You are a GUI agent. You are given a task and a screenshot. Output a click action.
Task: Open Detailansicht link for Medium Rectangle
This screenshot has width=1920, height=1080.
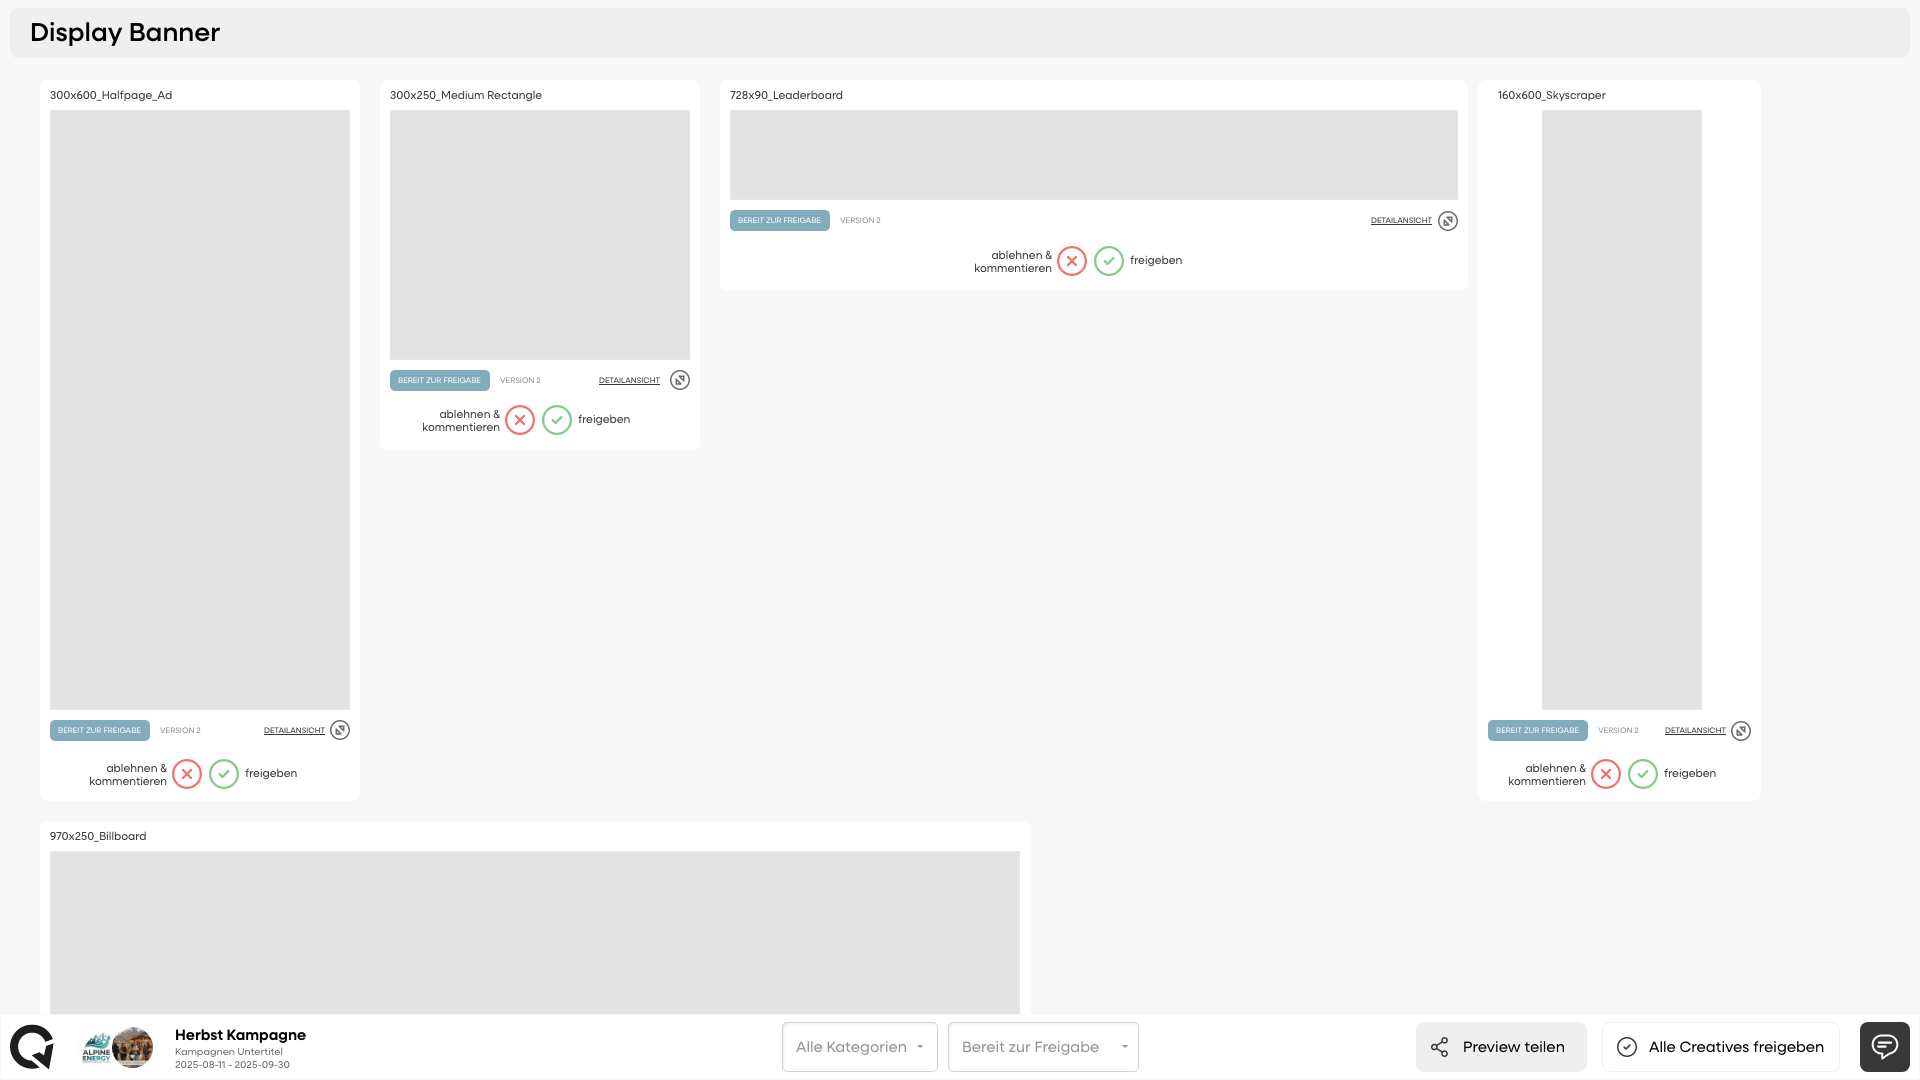point(629,381)
